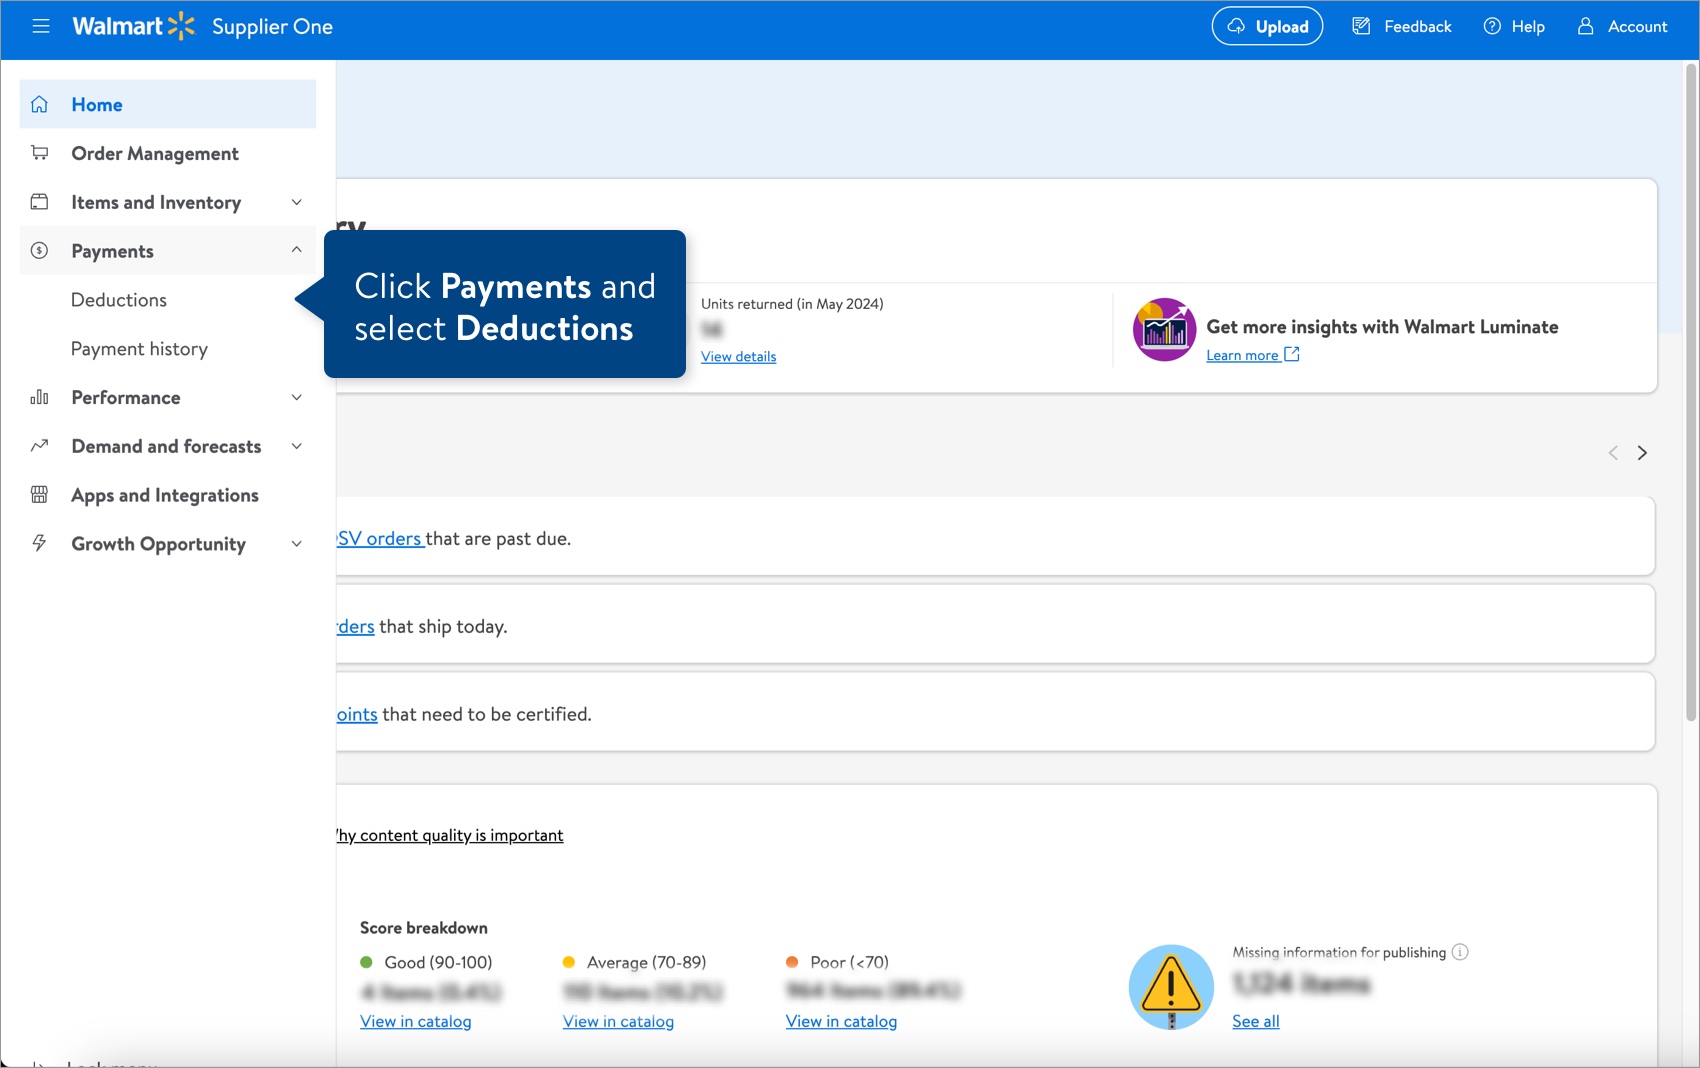
Task: Click the Payments dollar sign icon
Action: (39, 250)
